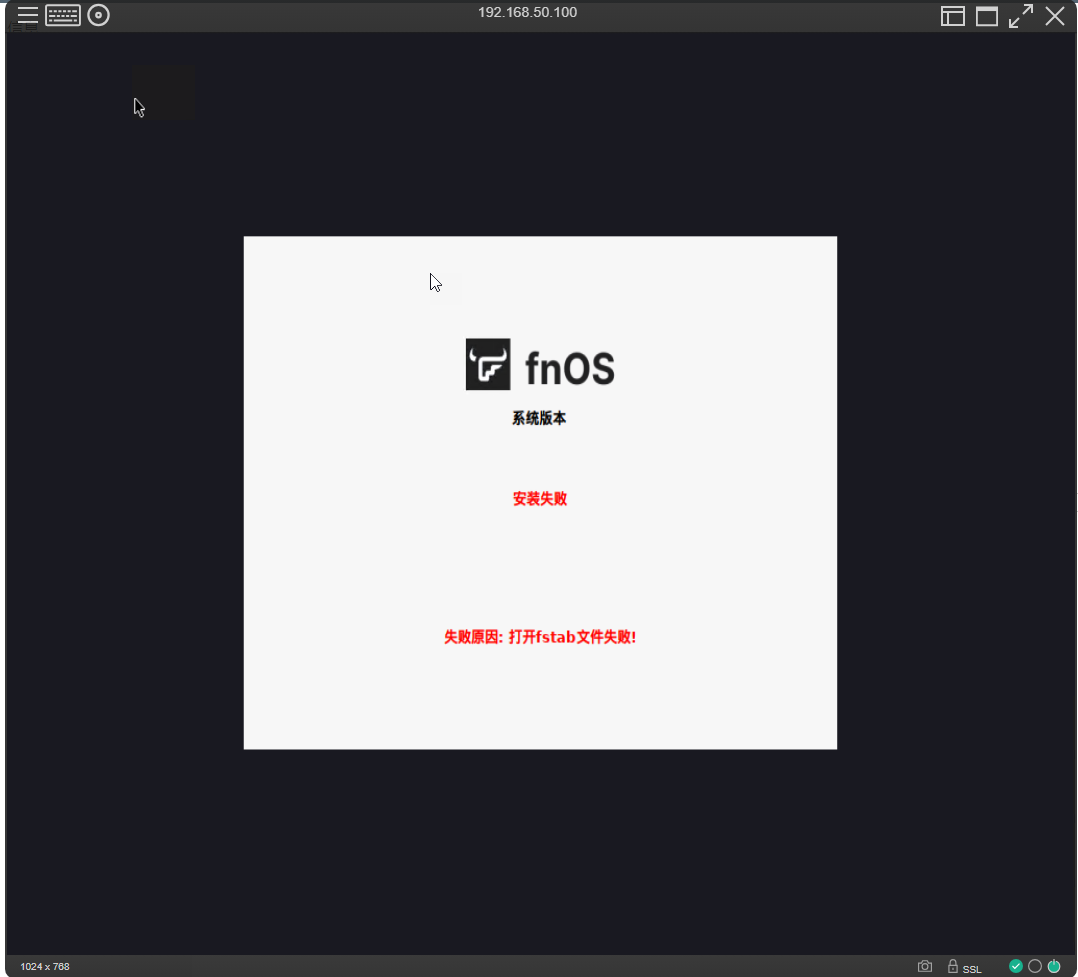Enter fullscreen with the expand arrows icon
The image size is (1078, 977).
[1021, 16]
